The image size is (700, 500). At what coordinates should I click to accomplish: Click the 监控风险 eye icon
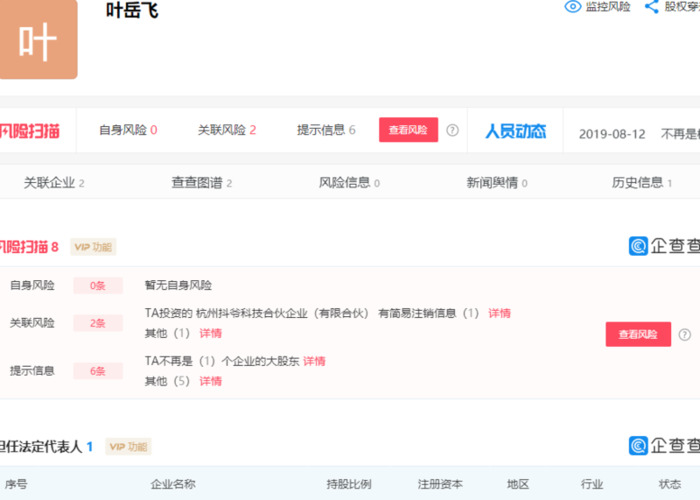click(573, 7)
